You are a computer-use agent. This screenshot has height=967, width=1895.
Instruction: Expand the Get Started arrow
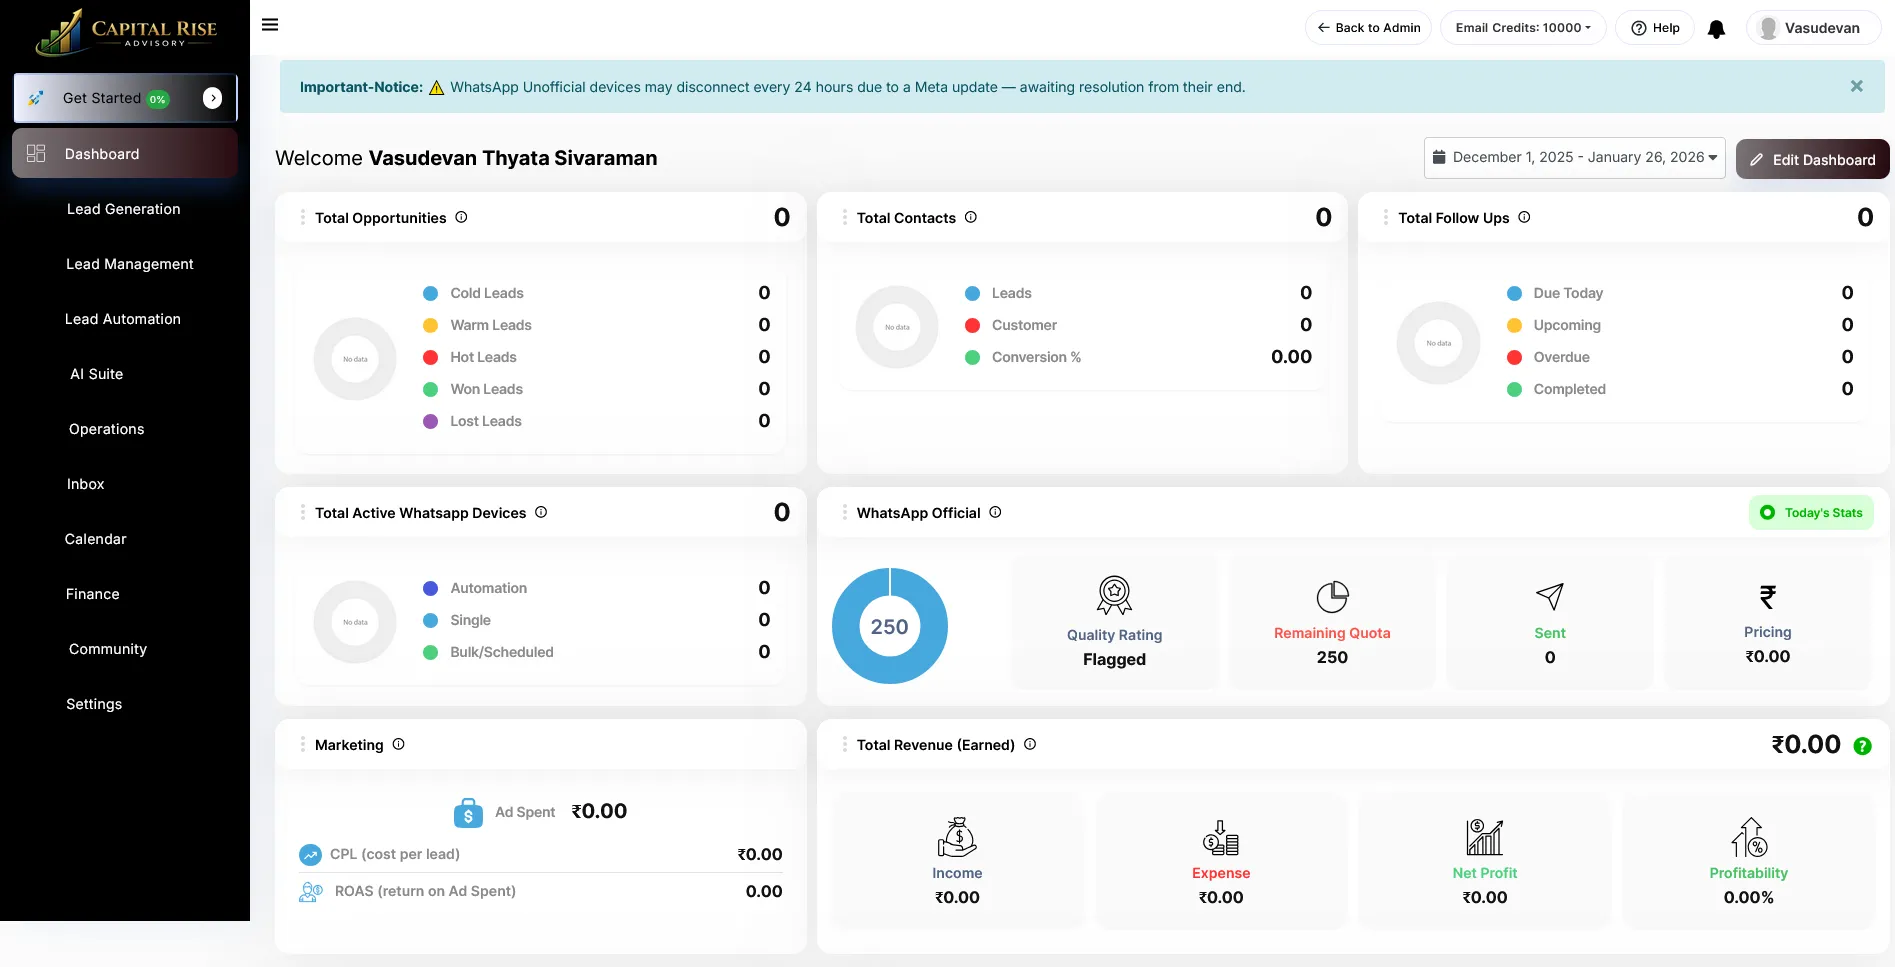[212, 98]
